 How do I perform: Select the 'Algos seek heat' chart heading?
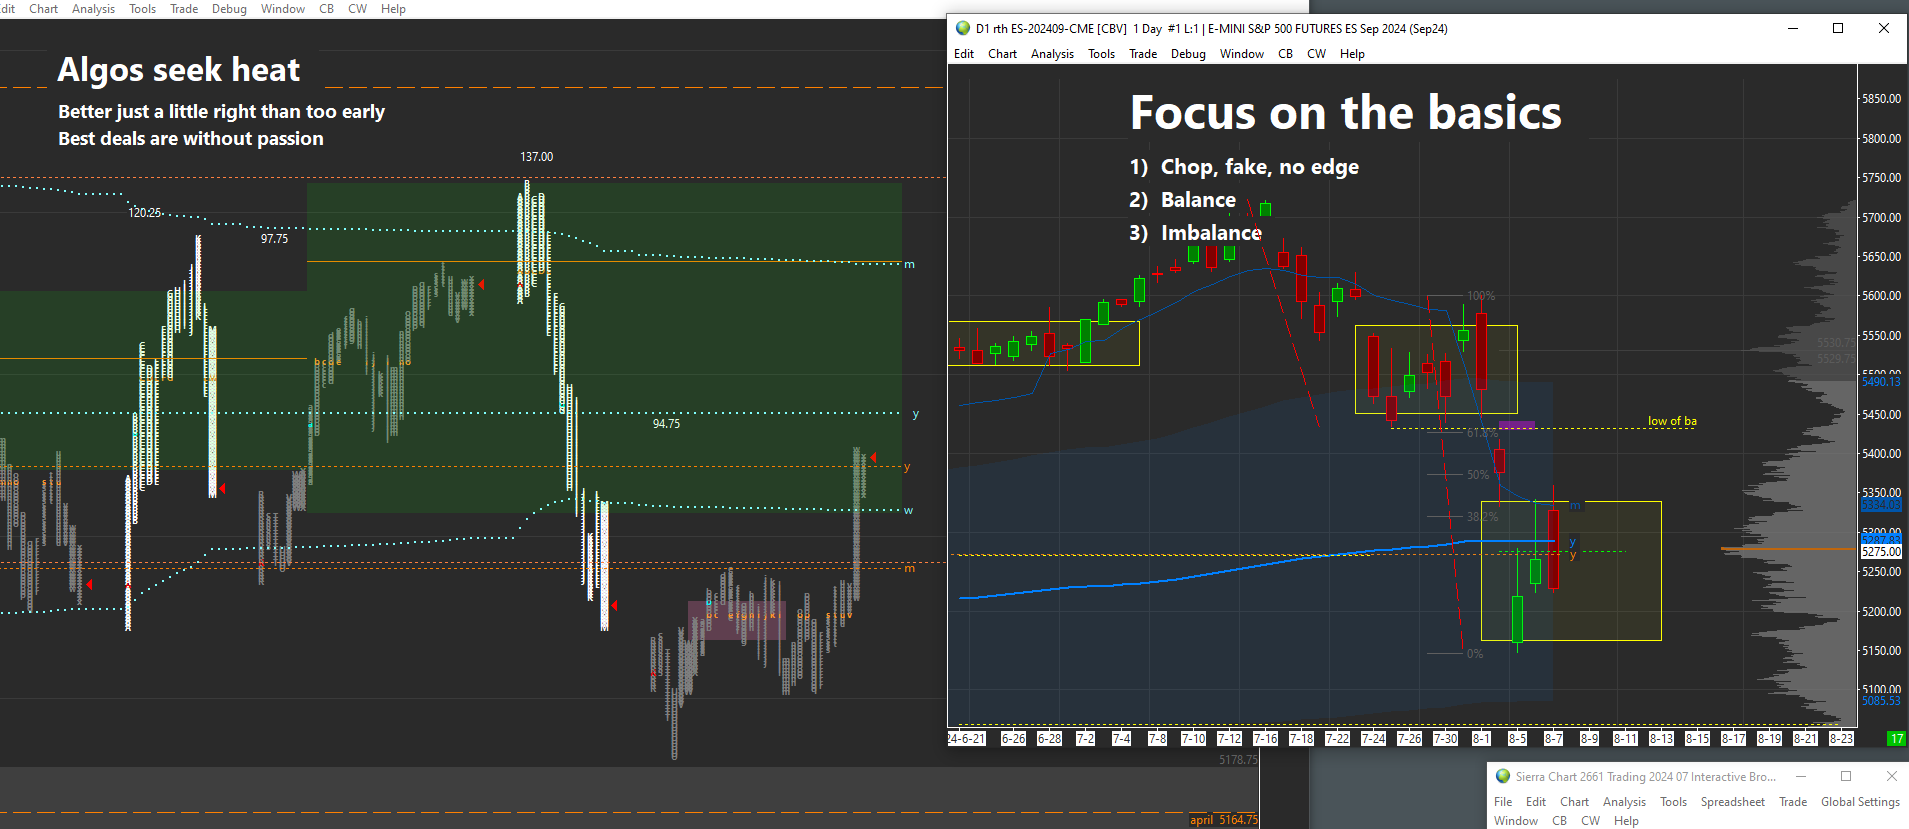pyautogui.click(x=179, y=70)
